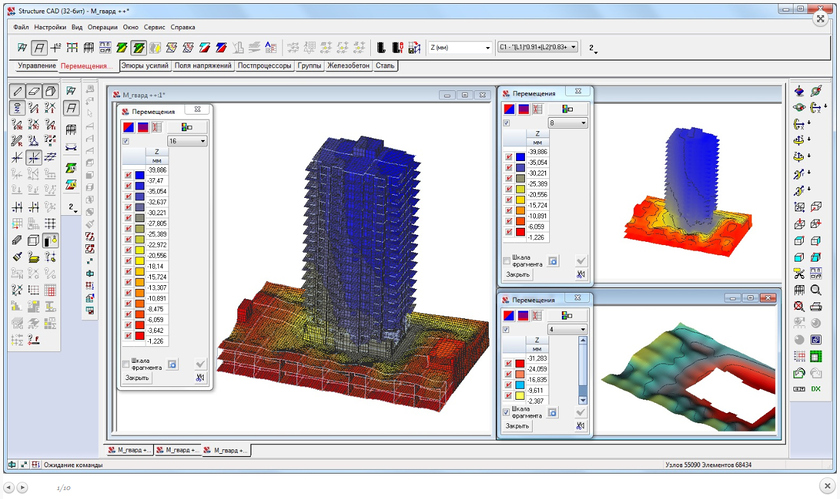
Task: Click the black column icon in top toolbar
Action: [x=381, y=47]
